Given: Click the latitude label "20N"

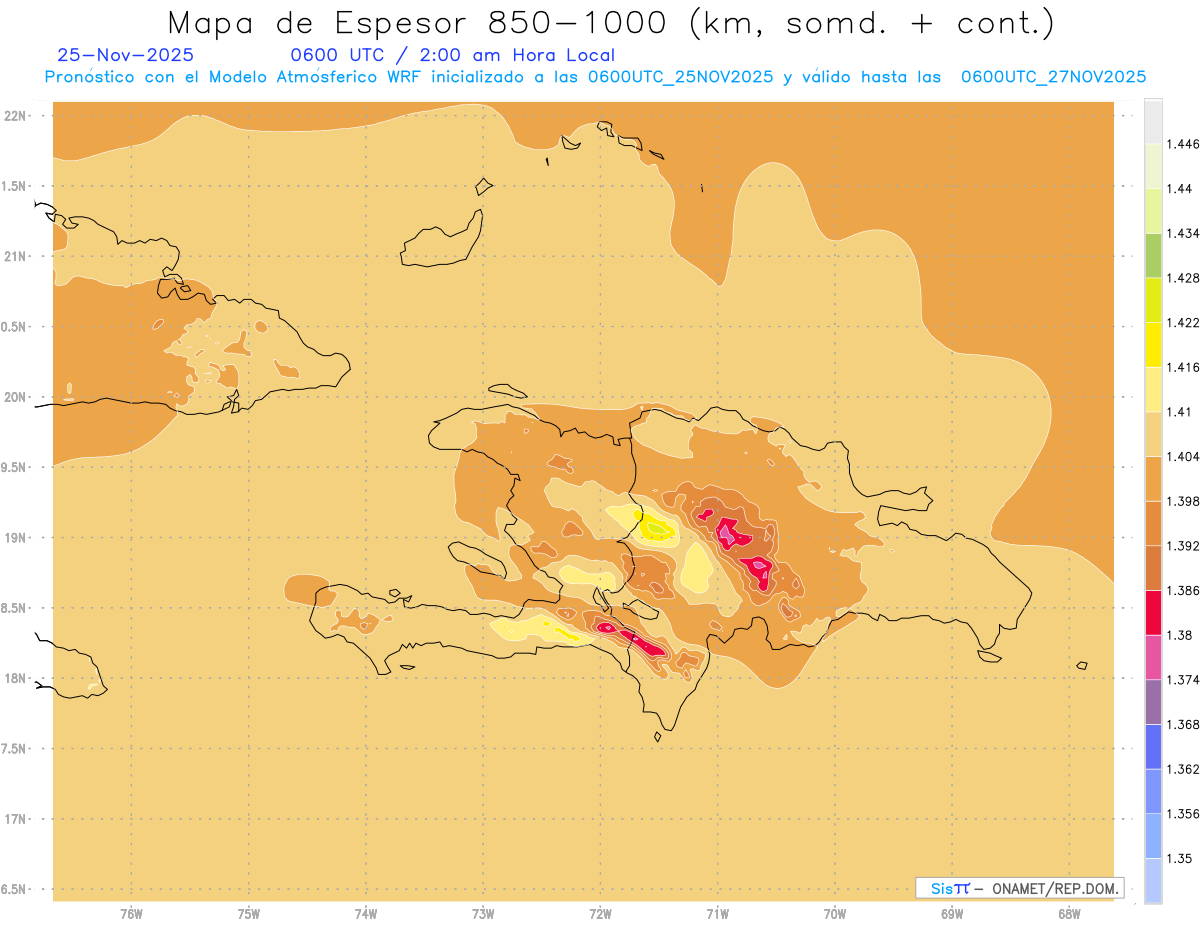Looking at the screenshot, I should 15,397.
